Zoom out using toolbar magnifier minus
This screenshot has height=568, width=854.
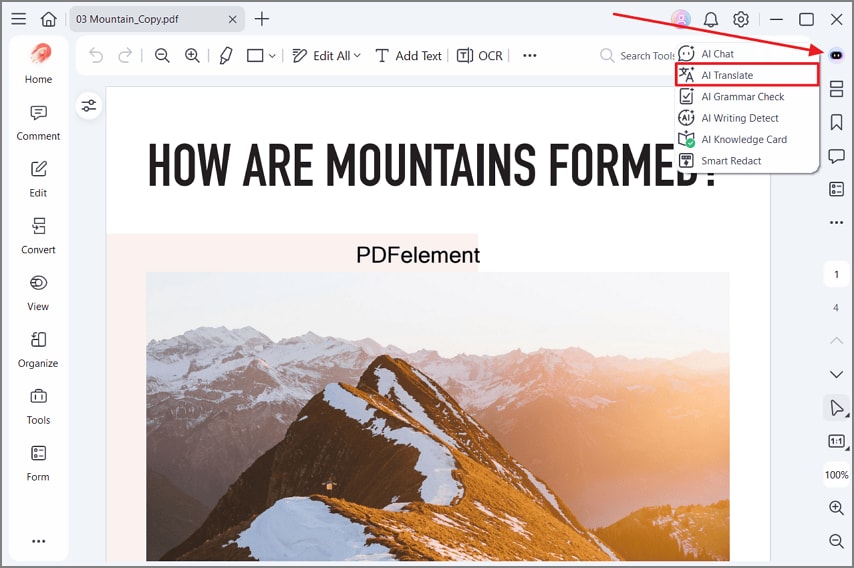(x=162, y=56)
